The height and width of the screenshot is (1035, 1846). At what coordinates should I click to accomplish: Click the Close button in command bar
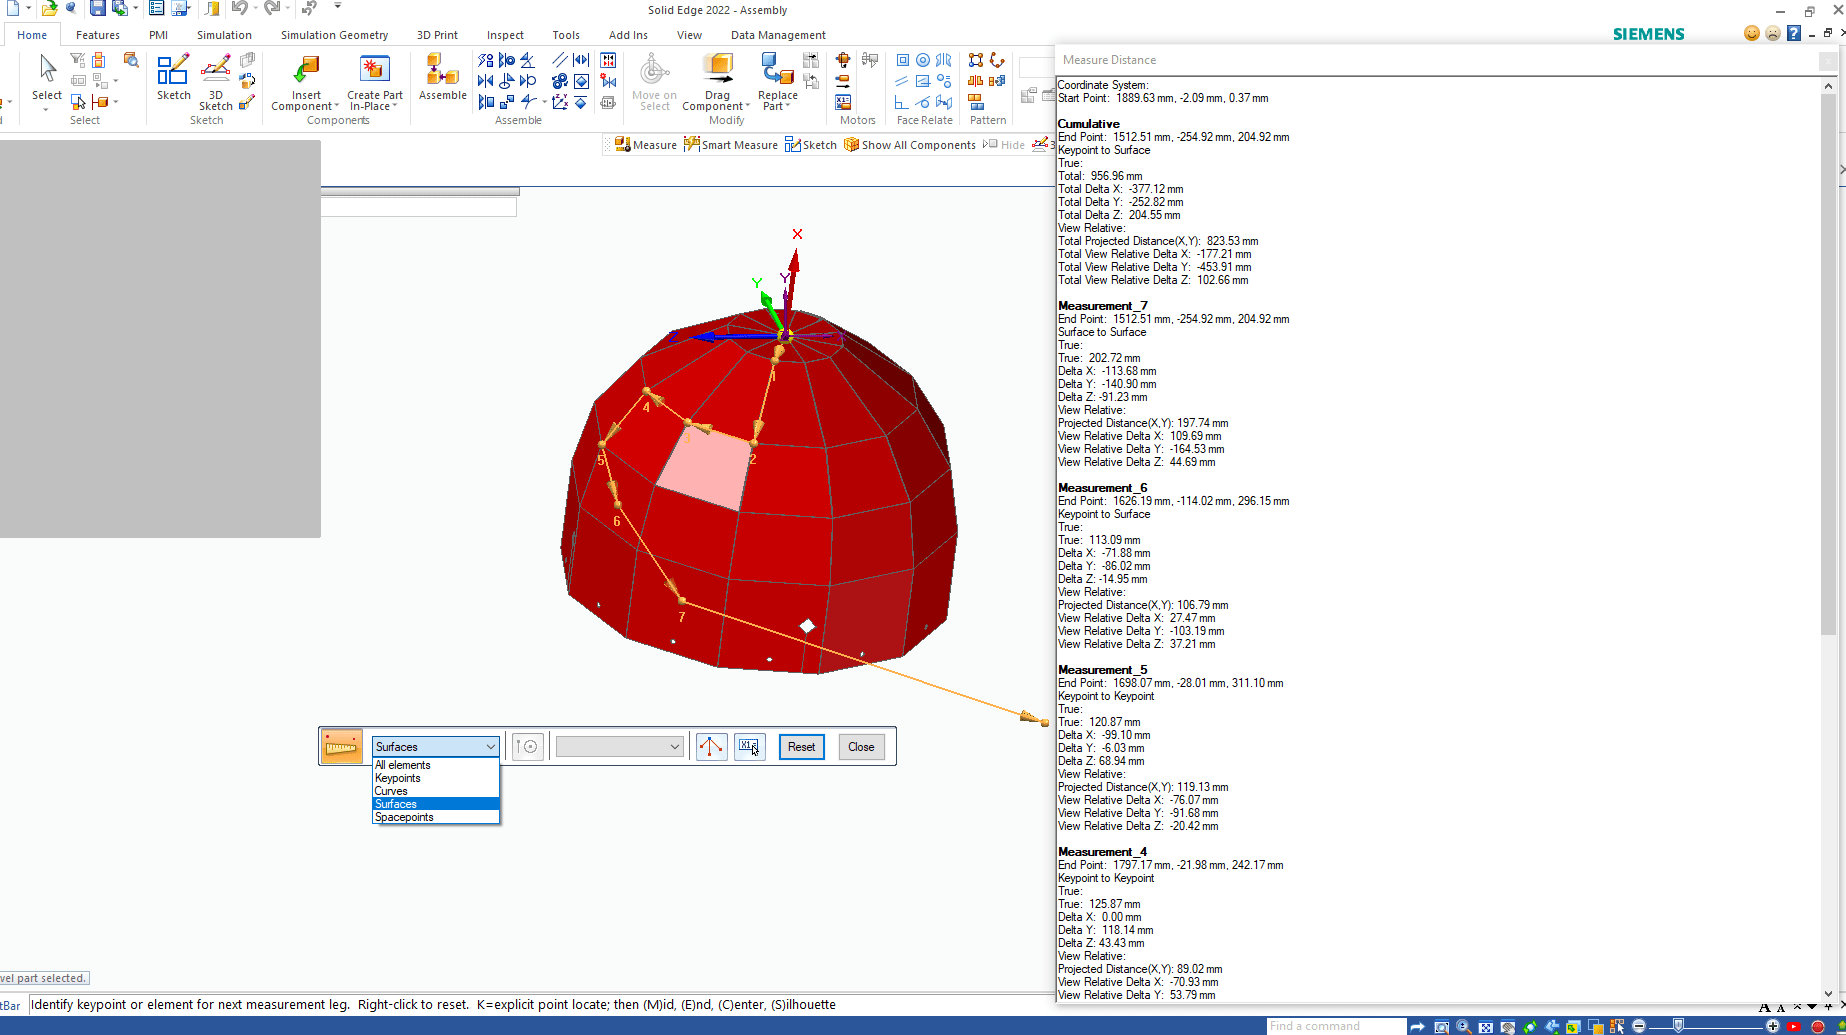(861, 747)
